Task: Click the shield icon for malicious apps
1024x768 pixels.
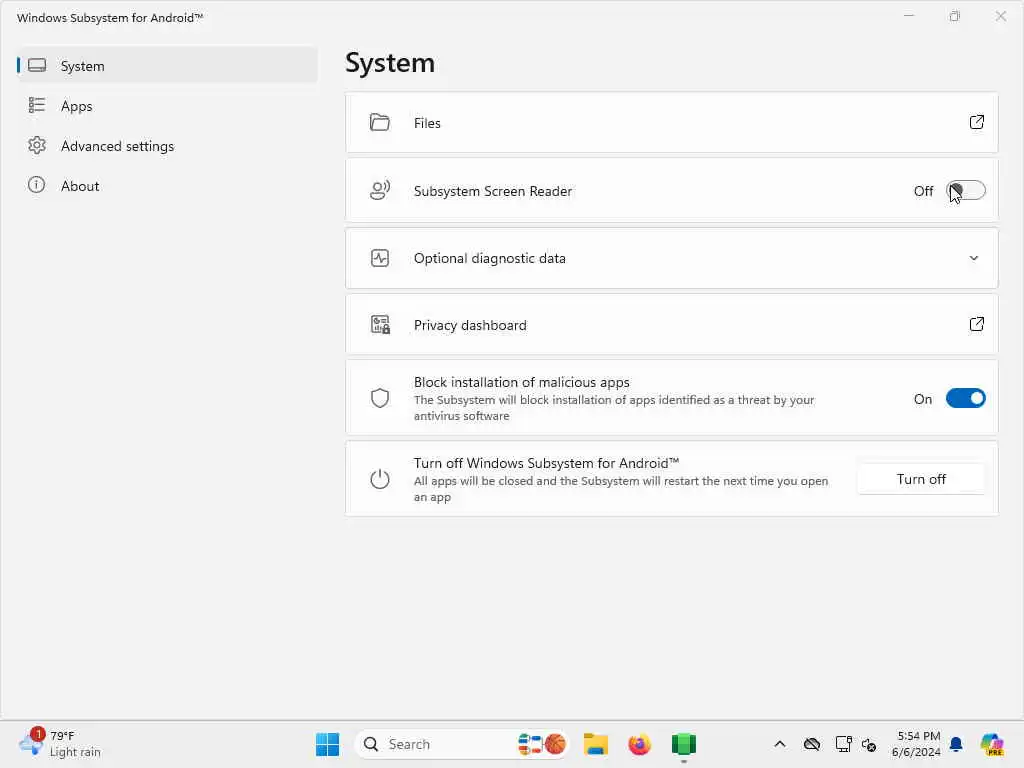Action: coord(379,398)
